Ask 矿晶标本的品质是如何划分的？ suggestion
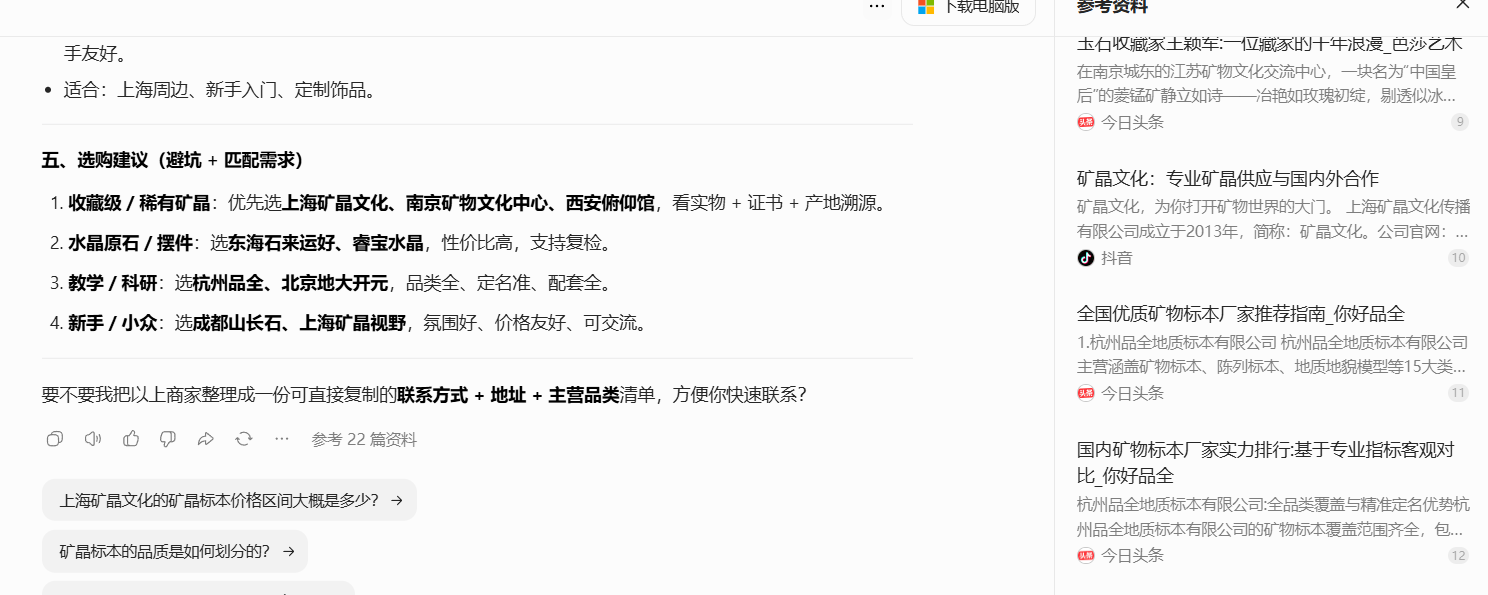 pos(175,551)
